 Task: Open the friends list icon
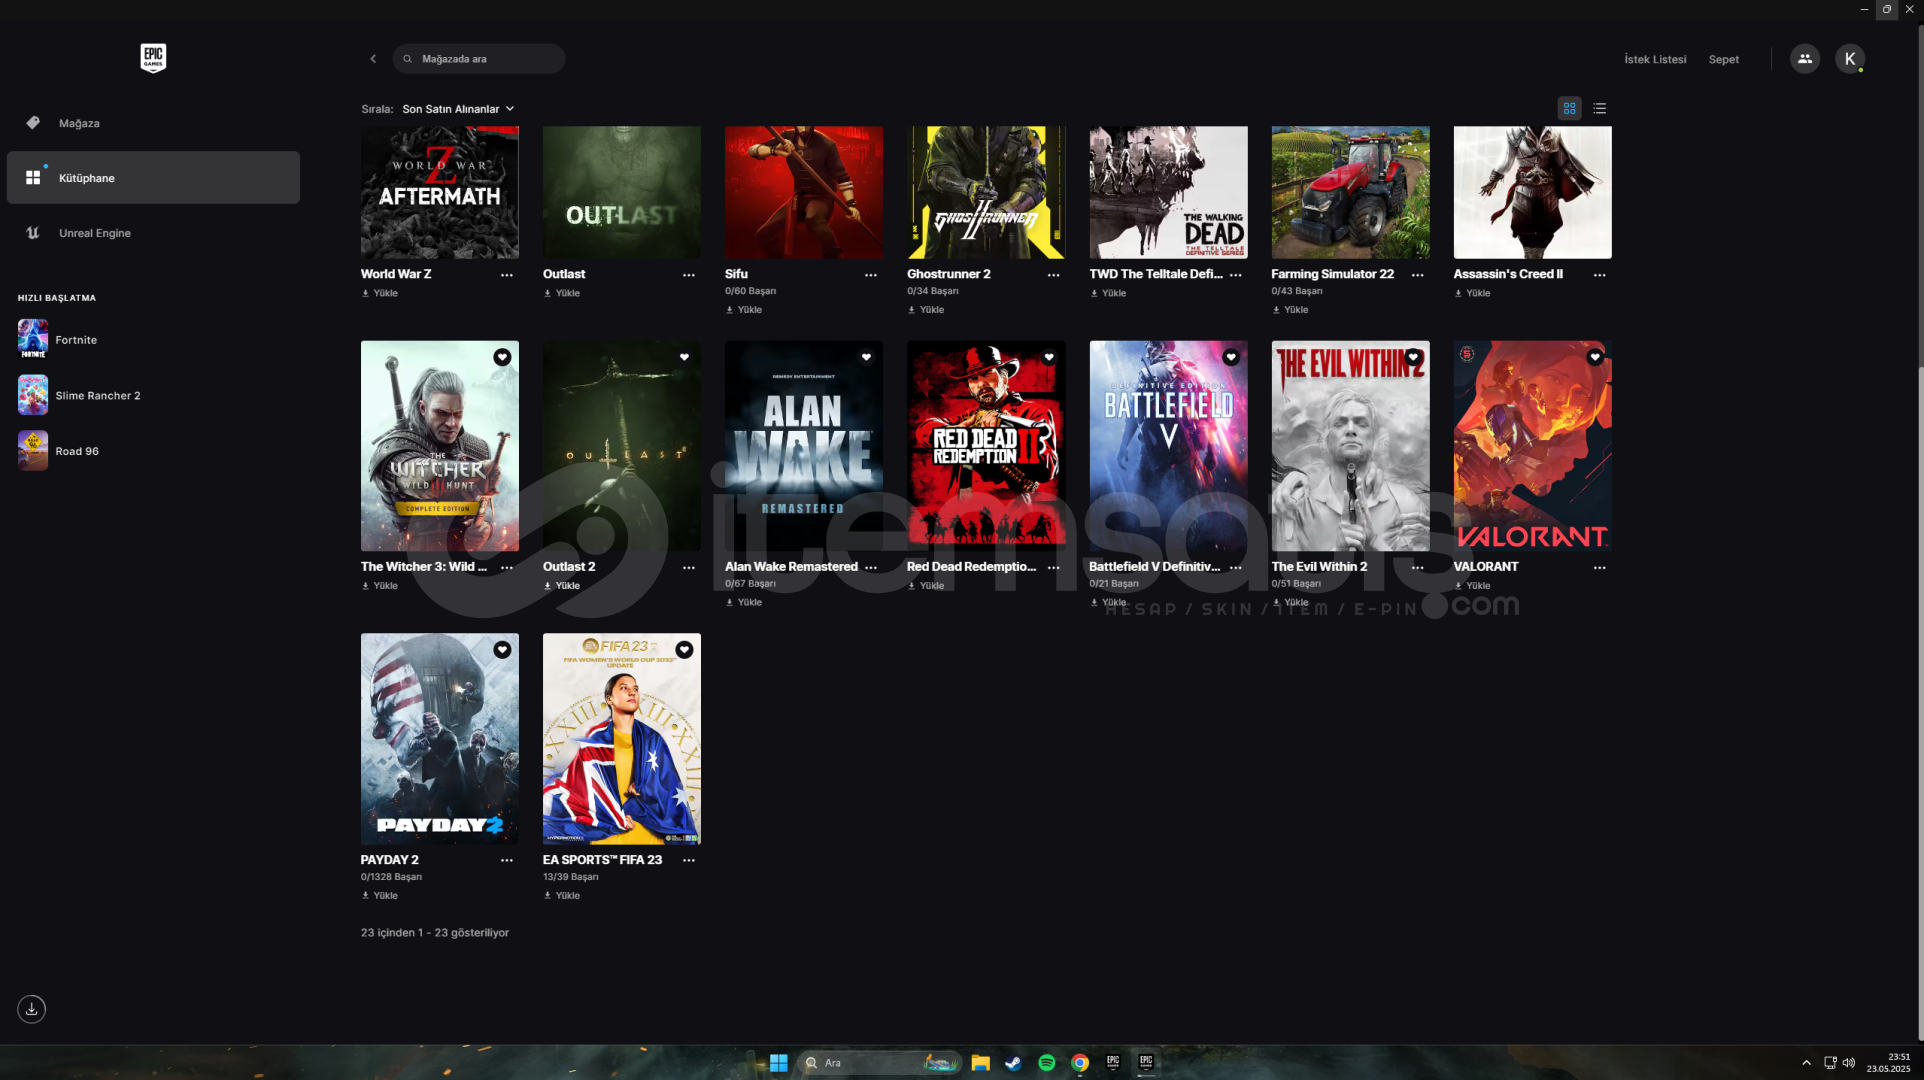coord(1804,59)
